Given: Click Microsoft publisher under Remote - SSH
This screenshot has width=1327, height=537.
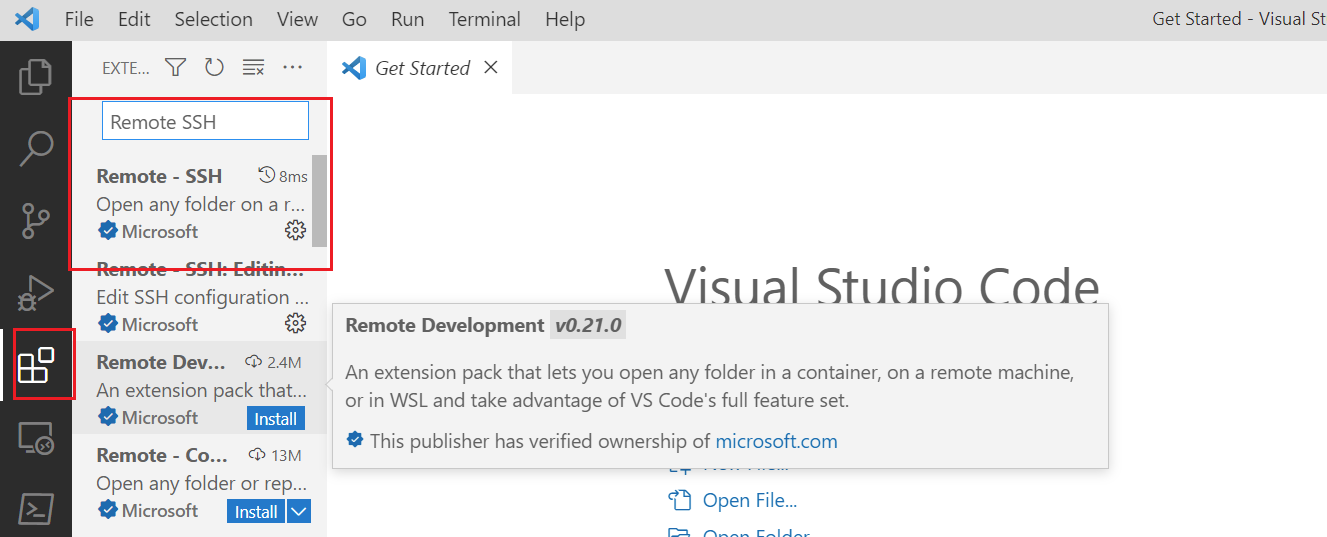Looking at the screenshot, I should (160, 231).
